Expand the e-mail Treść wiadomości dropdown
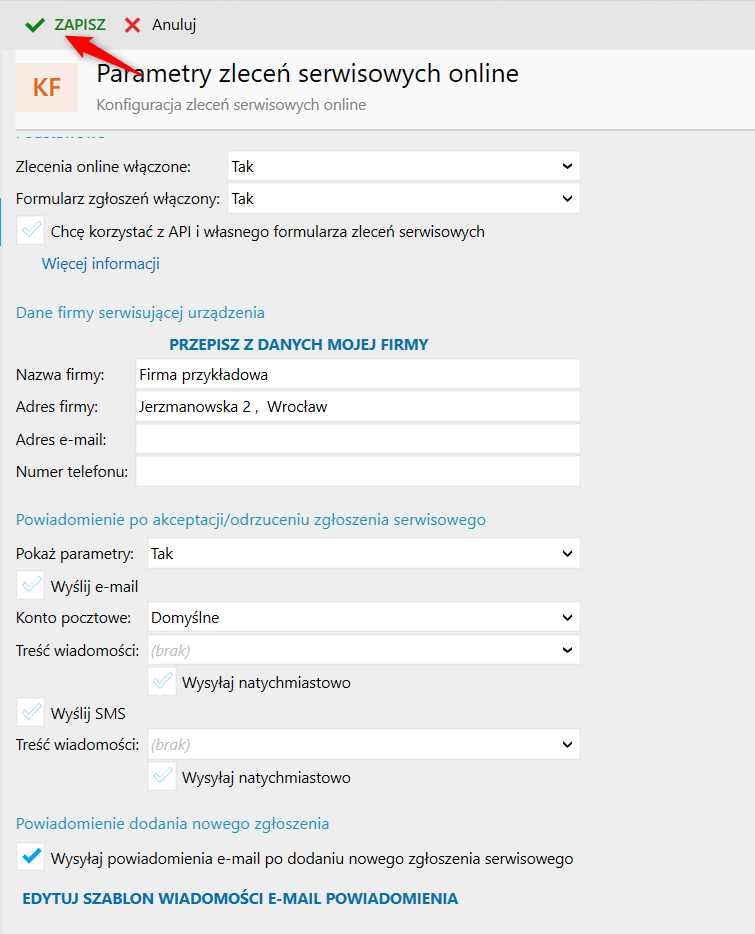Viewport: 755px width, 934px height. [363, 650]
